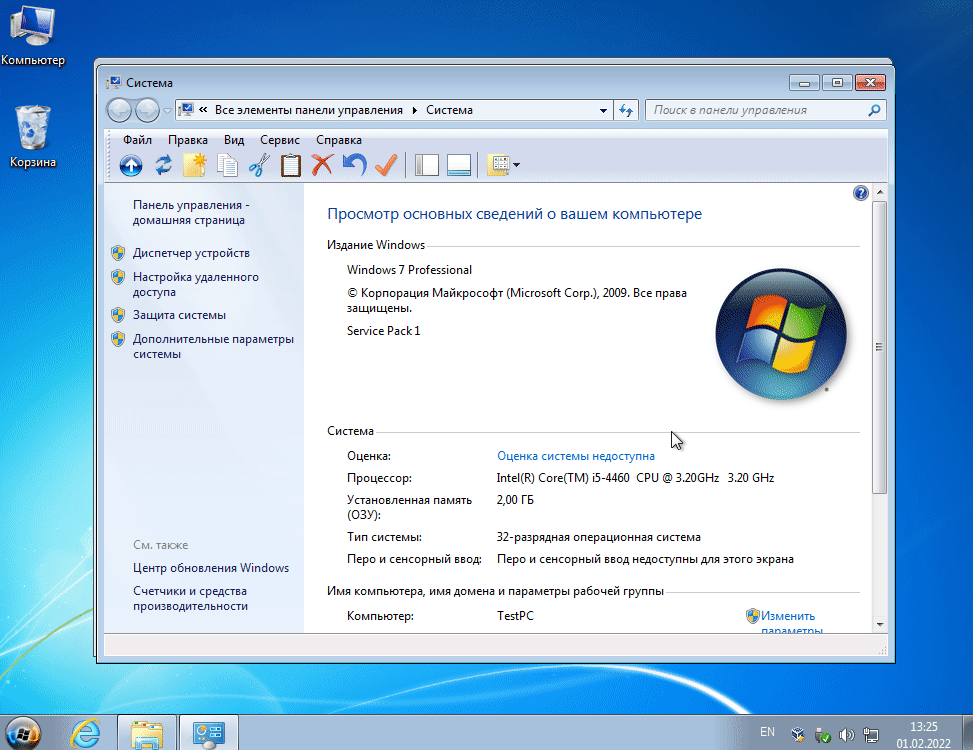Click the New folder toolbar icon

click(x=195, y=165)
